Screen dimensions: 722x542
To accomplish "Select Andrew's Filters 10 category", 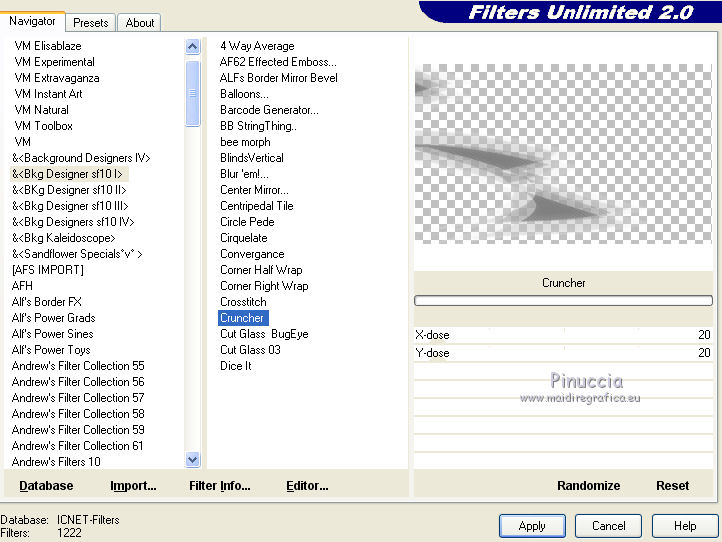I will click(x=56, y=462).
